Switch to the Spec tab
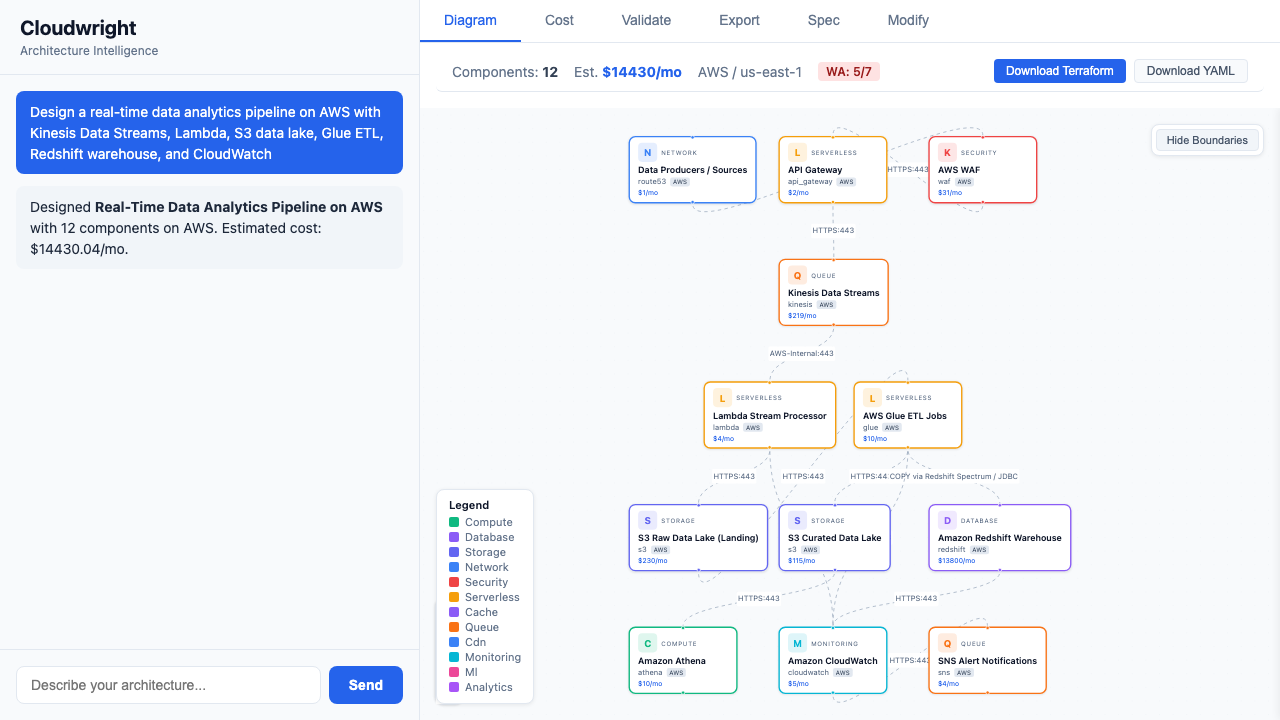 [822, 20]
